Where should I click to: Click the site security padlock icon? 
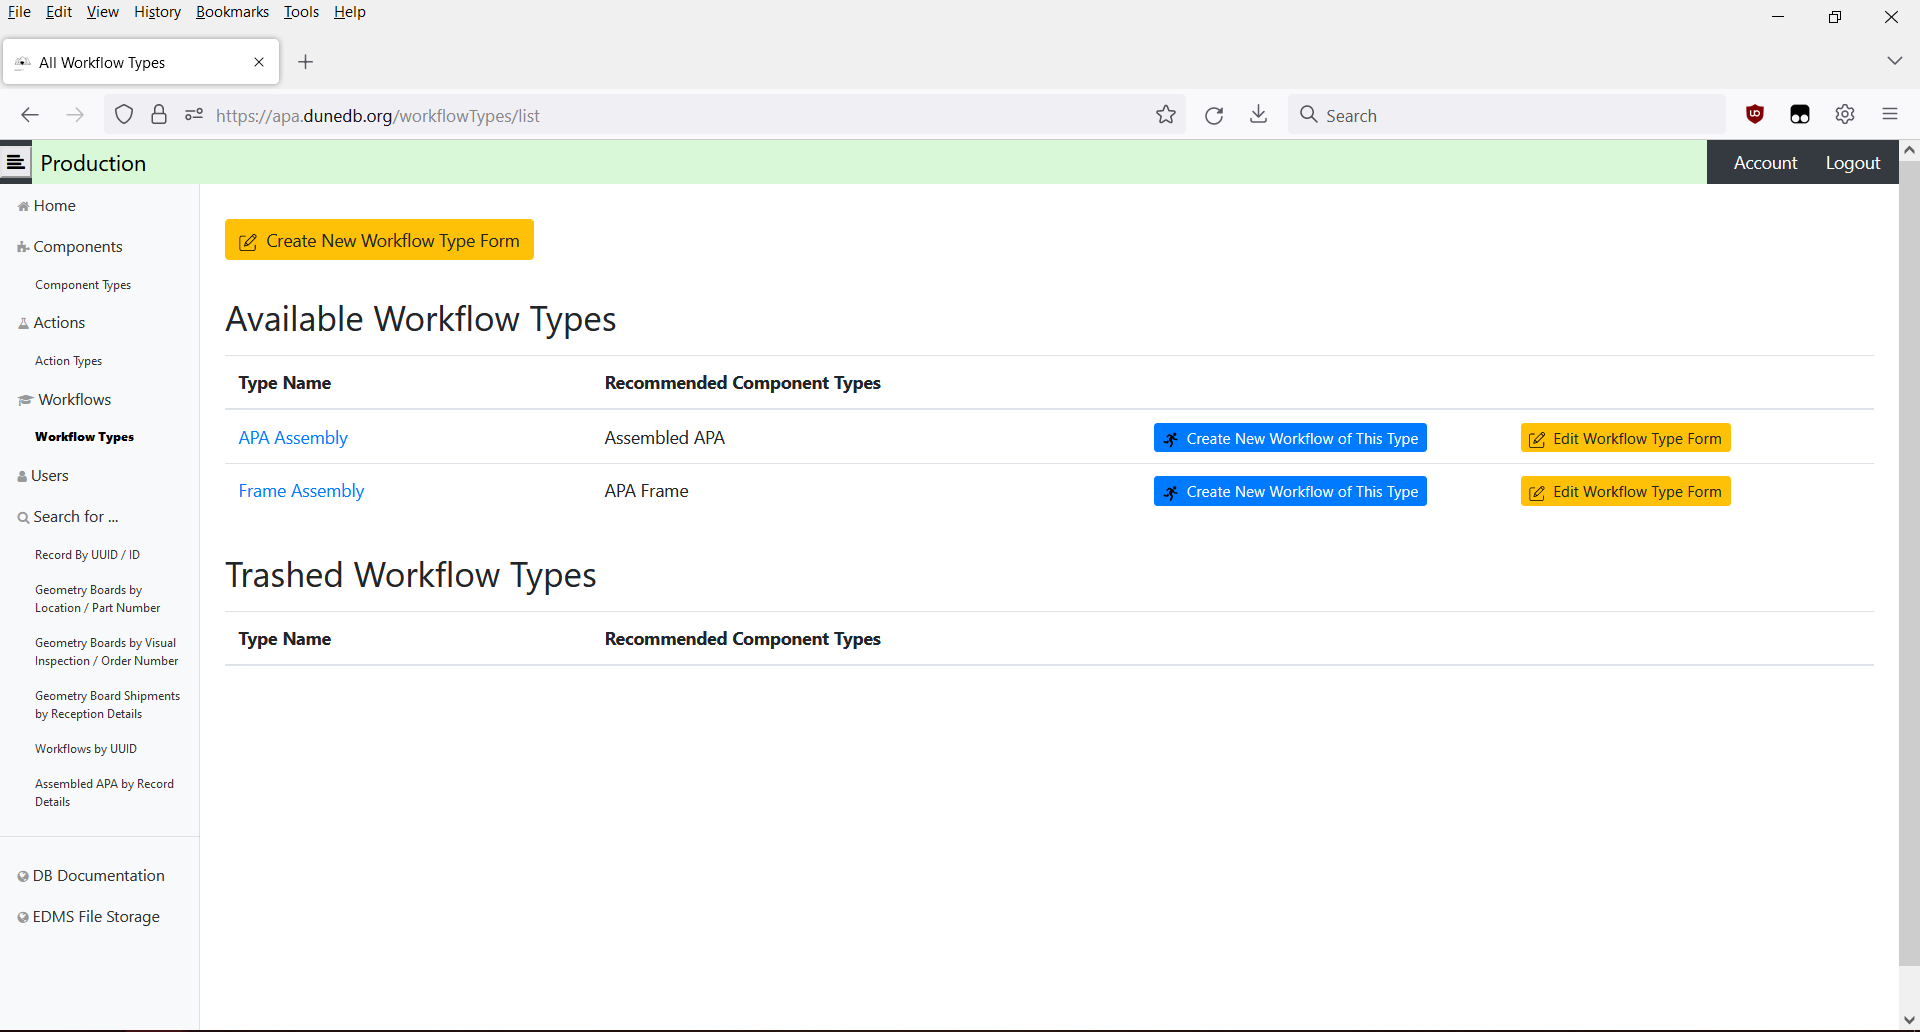click(x=159, y=115)
